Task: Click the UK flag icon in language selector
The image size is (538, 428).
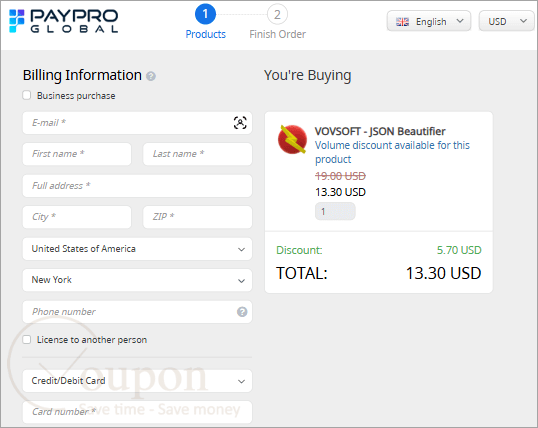Action: pos(402,22)
